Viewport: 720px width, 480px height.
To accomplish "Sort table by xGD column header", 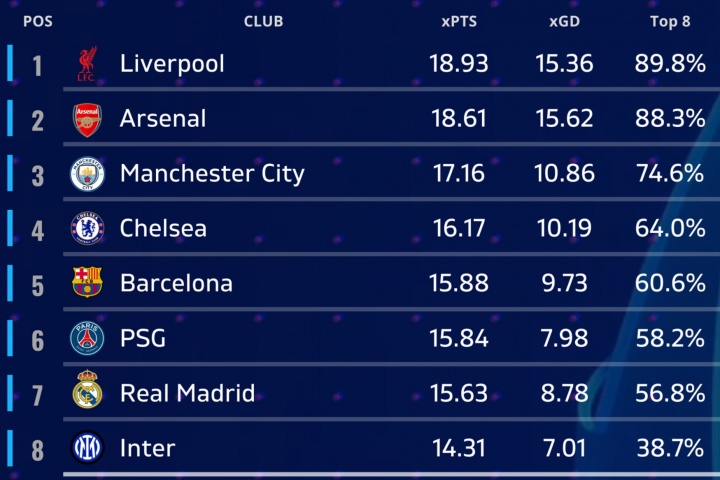I will pos(566,21).
